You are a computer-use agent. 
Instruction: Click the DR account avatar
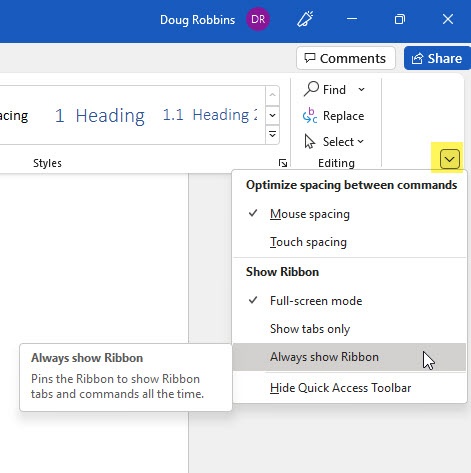pos(258,19)
